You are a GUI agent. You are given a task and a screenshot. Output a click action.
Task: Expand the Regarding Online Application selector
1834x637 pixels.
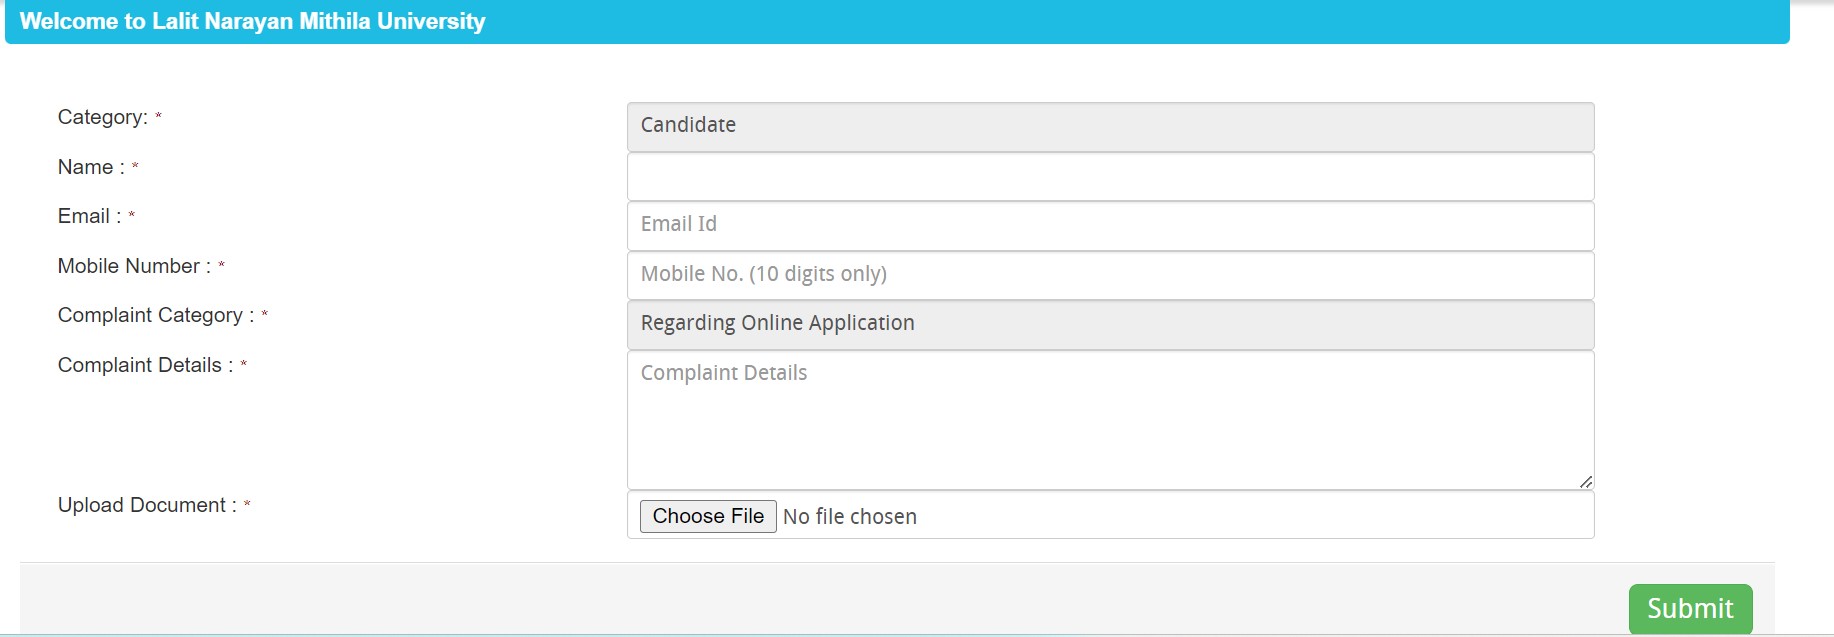point(1108,323)
